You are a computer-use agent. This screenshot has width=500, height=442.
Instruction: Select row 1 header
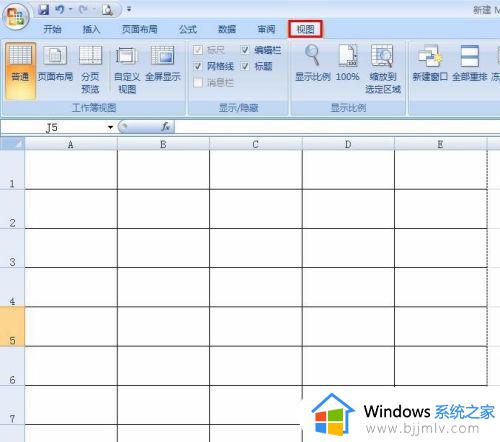click(12, 170)
